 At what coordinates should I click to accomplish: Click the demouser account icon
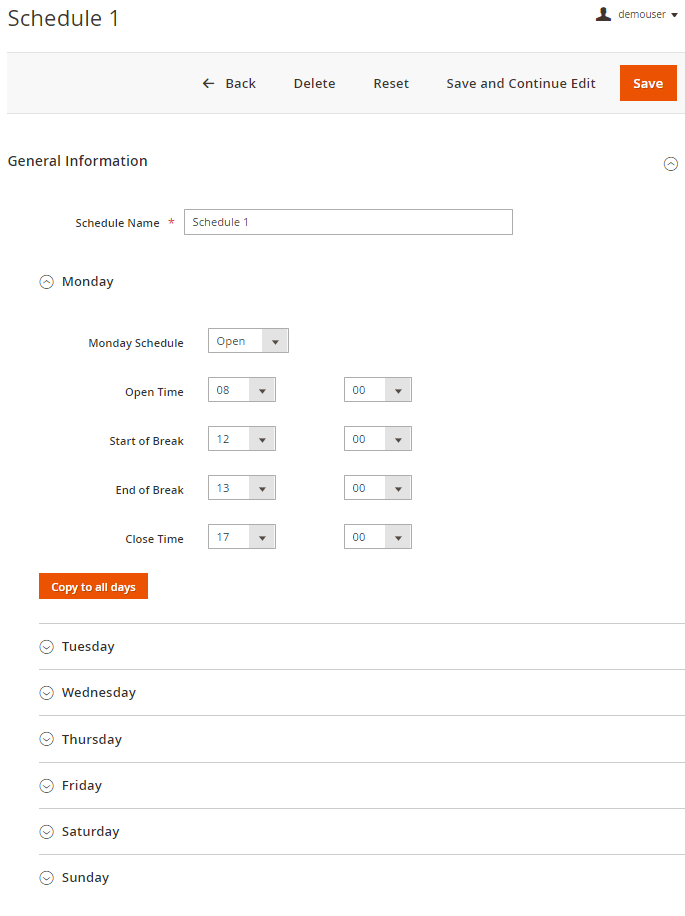pos(603,14)
